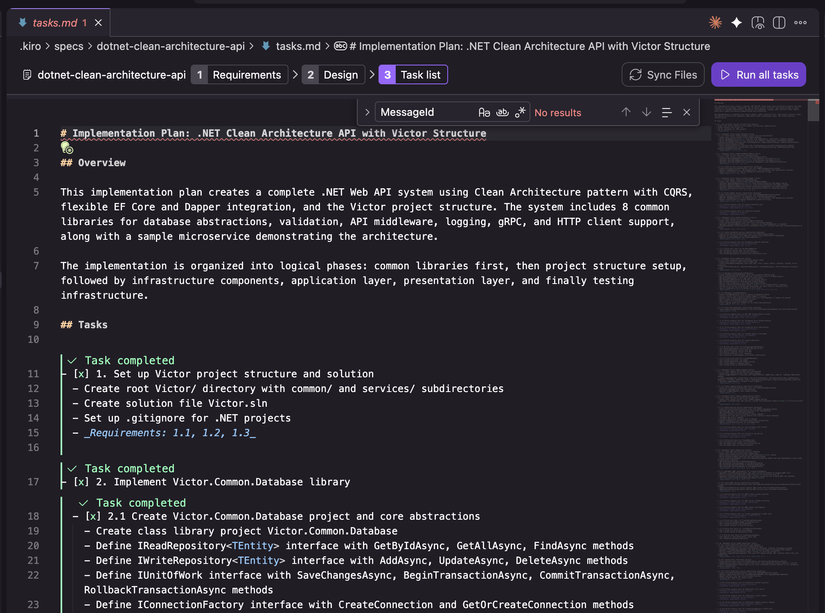Click the IUnitOfWork interface line
This screenshot has width=825, height=613.
pos(379,582)
